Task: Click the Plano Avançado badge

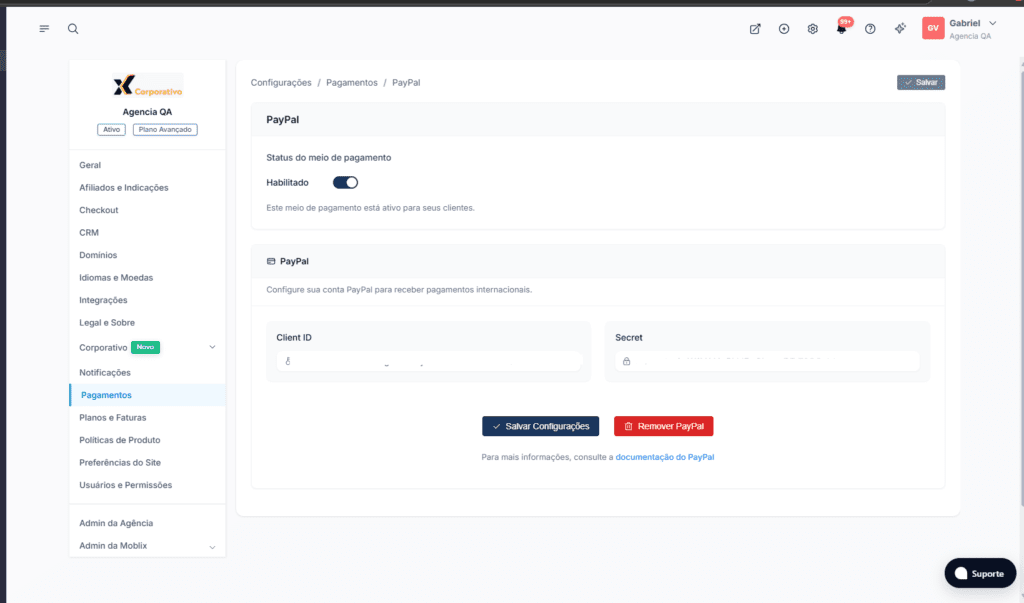Action: click(165, 129)
